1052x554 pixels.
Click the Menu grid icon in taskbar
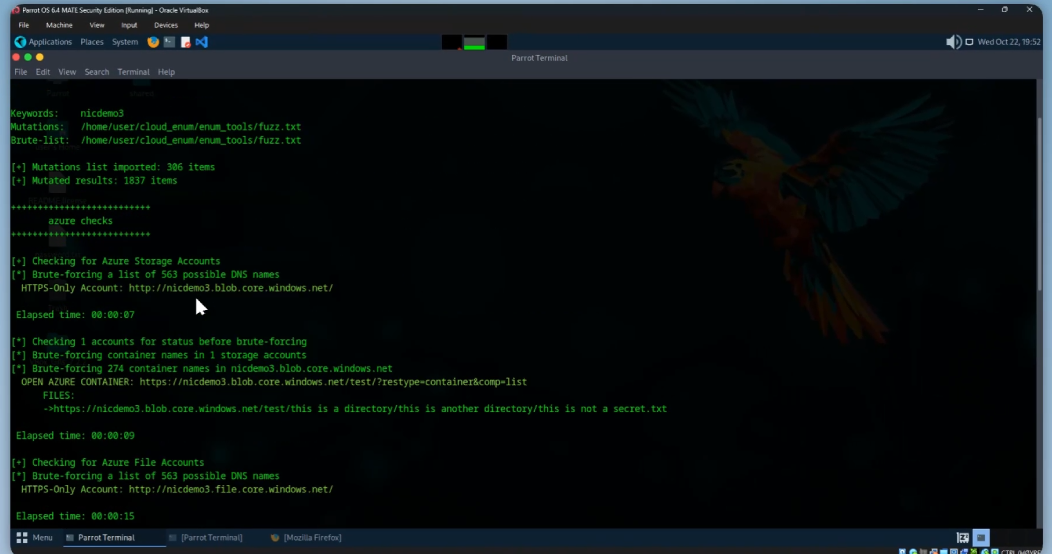tap(21, 537)
